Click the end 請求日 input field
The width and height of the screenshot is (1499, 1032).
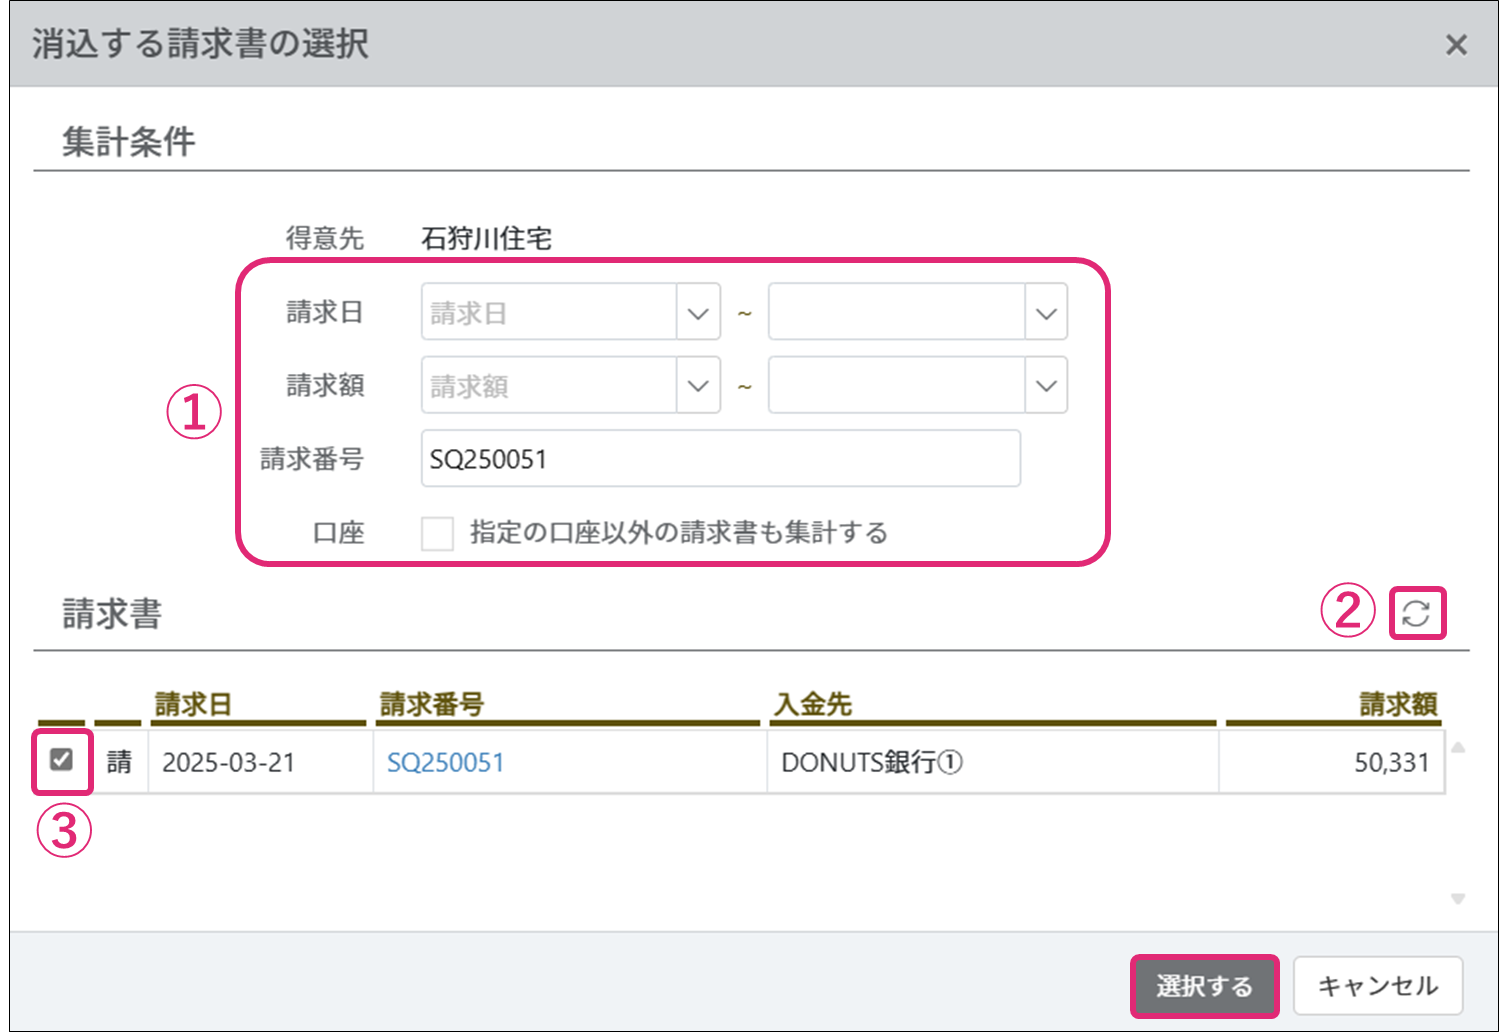click(x=895, y=313)
